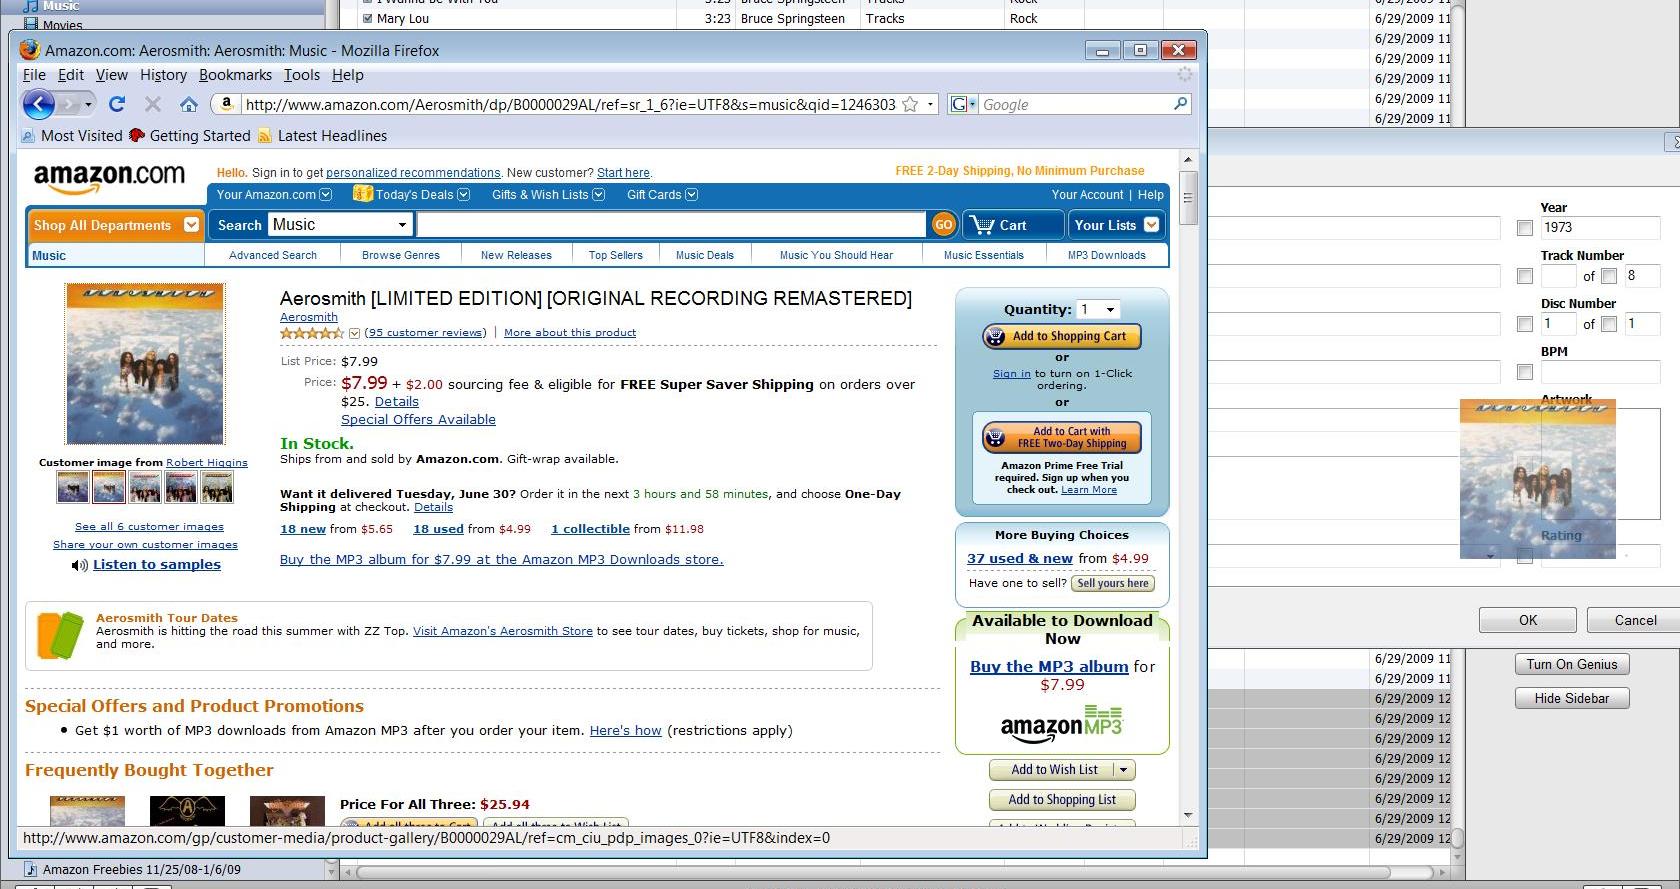Tick the Rating checkbox in iTunes dialog

tap(1525, 556)
